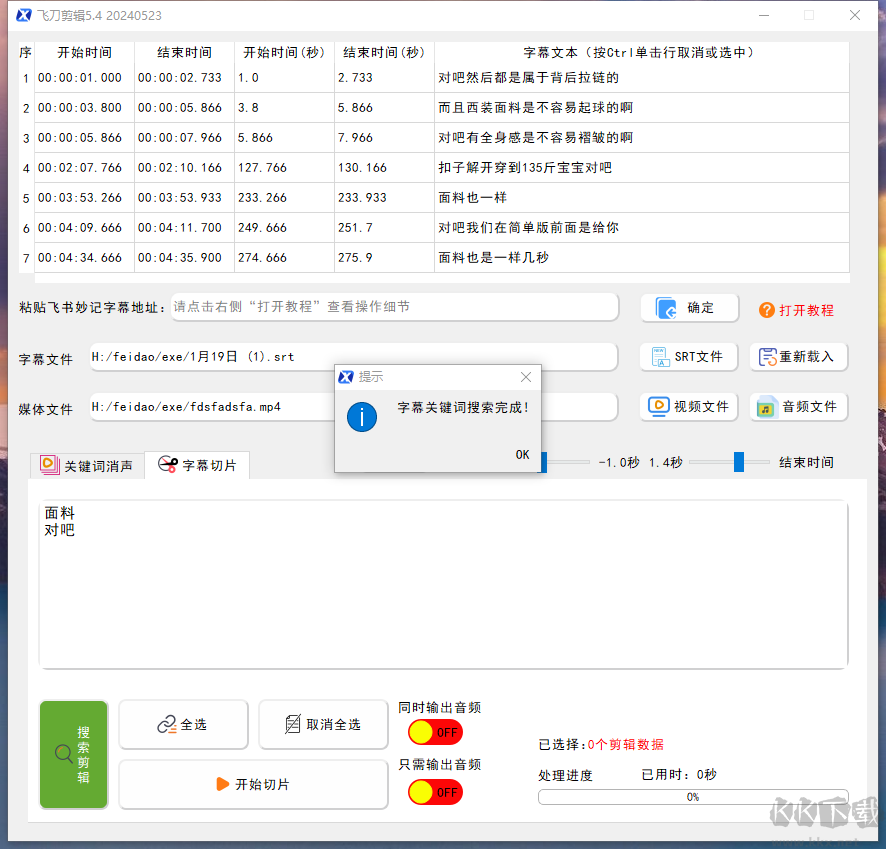Click 取消全选 to deselect all
The width and height of the screenshot is (886, 849).
pos(323,724)
